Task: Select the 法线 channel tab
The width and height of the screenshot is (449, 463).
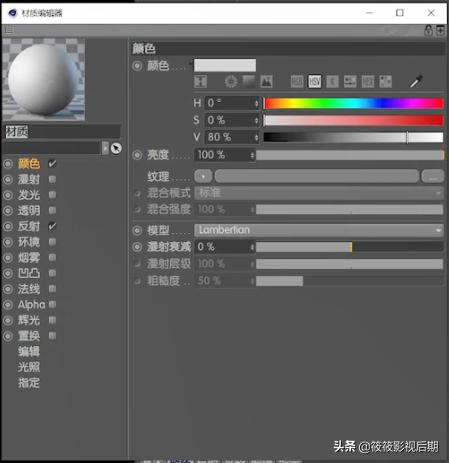Action: pos(29,289)
